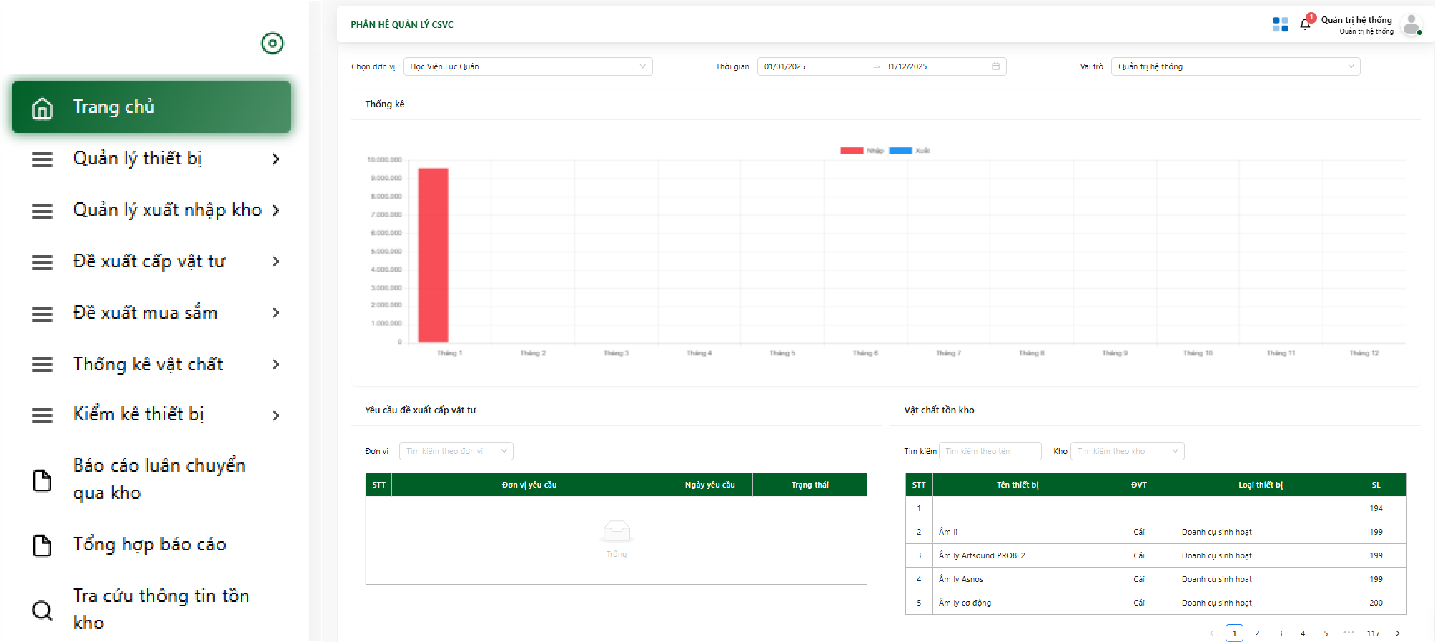The width and height of the screenshot is (1435, 642).
Task: Open the Kho warehouse filter dropdown
Action: [1128, 451]
